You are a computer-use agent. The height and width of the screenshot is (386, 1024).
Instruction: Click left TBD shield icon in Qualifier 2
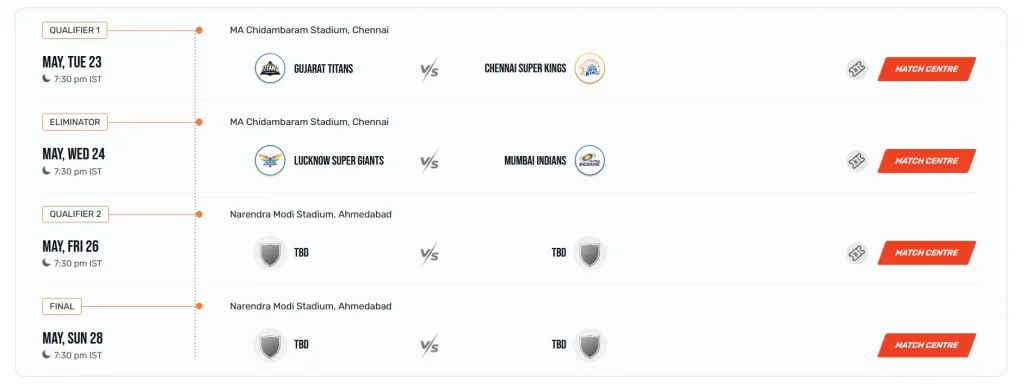point(270,253)
